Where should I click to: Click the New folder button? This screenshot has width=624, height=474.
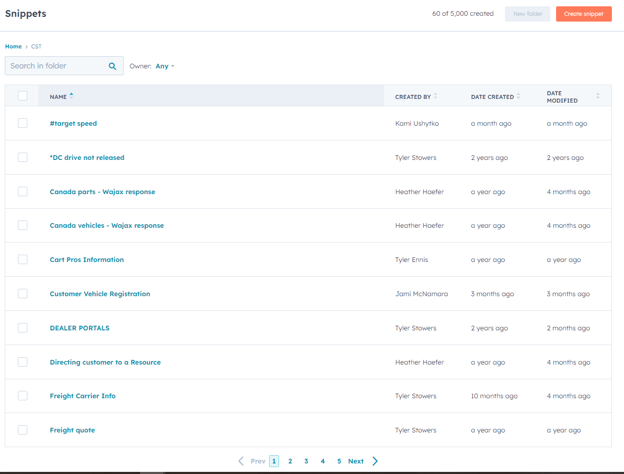527,14
